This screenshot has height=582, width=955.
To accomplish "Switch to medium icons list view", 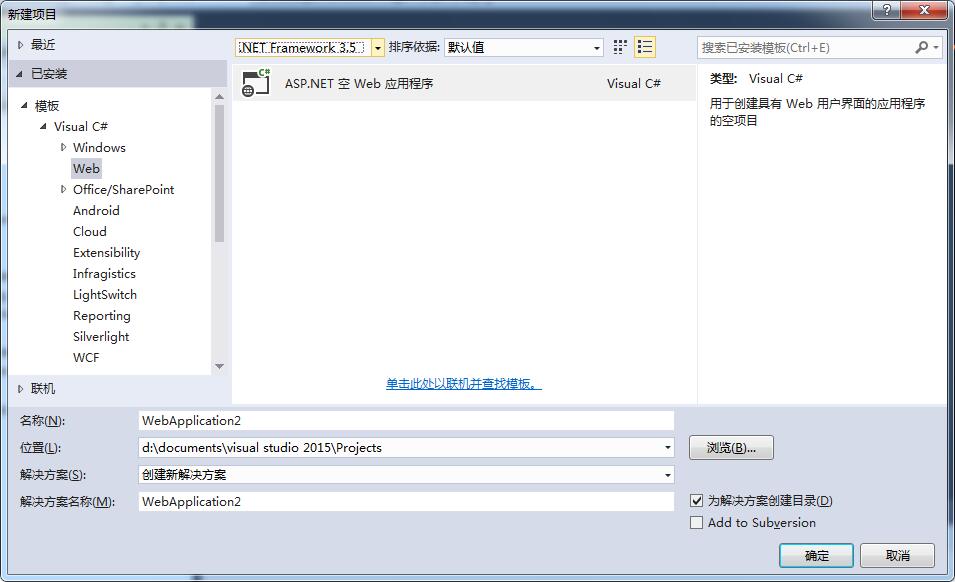I will 645,47.
